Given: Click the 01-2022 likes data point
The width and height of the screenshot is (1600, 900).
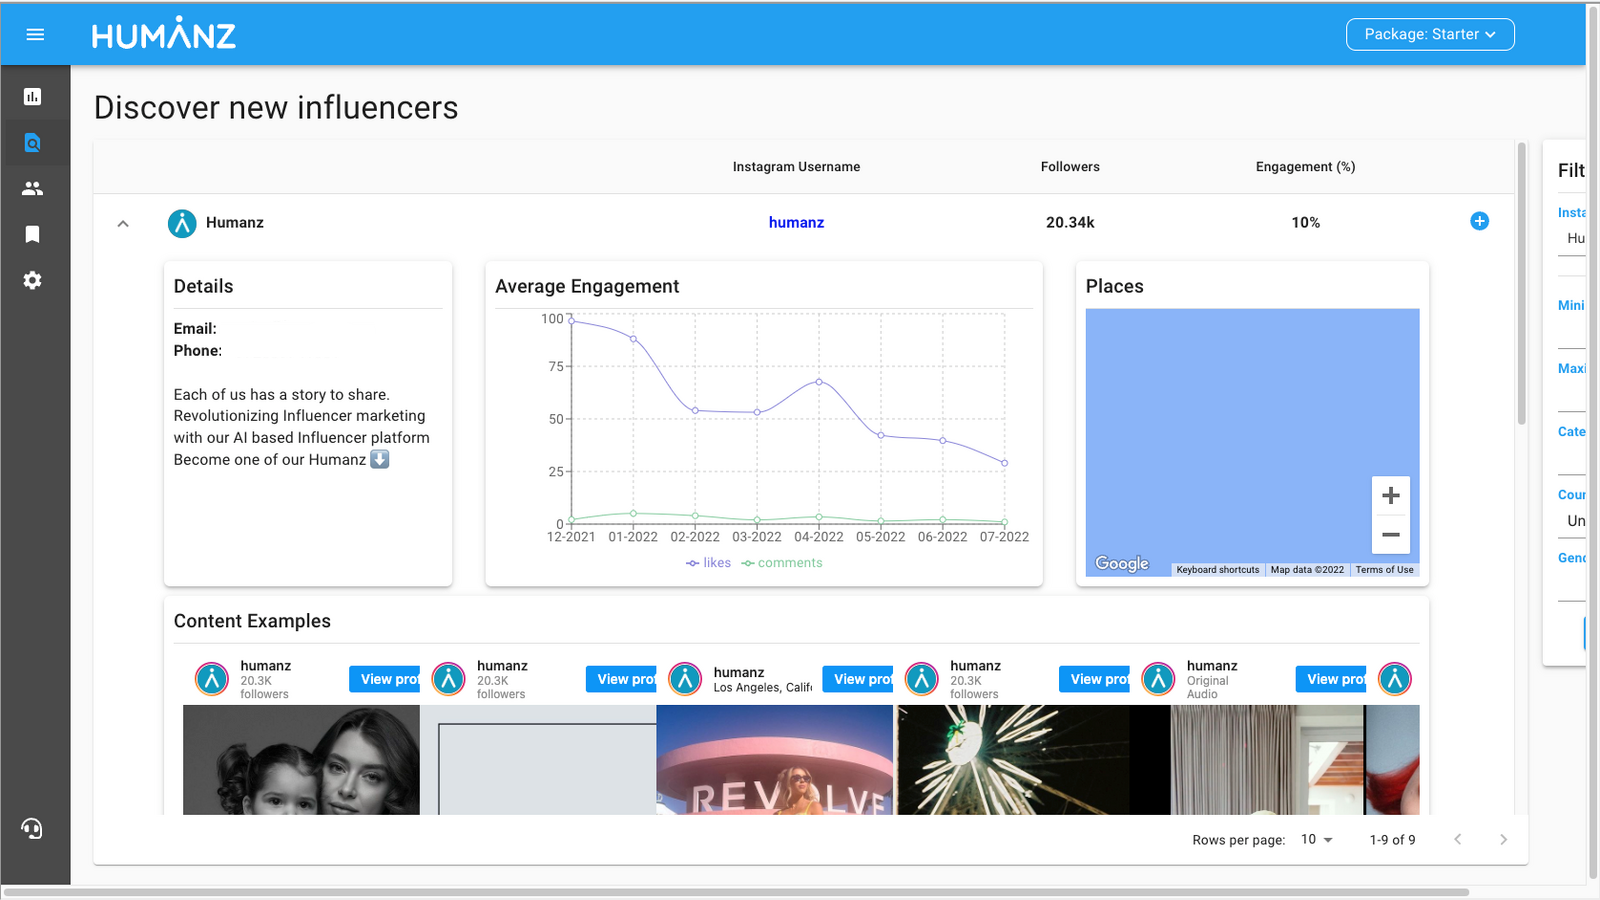Looking at the screenshot, I should 633,339.
